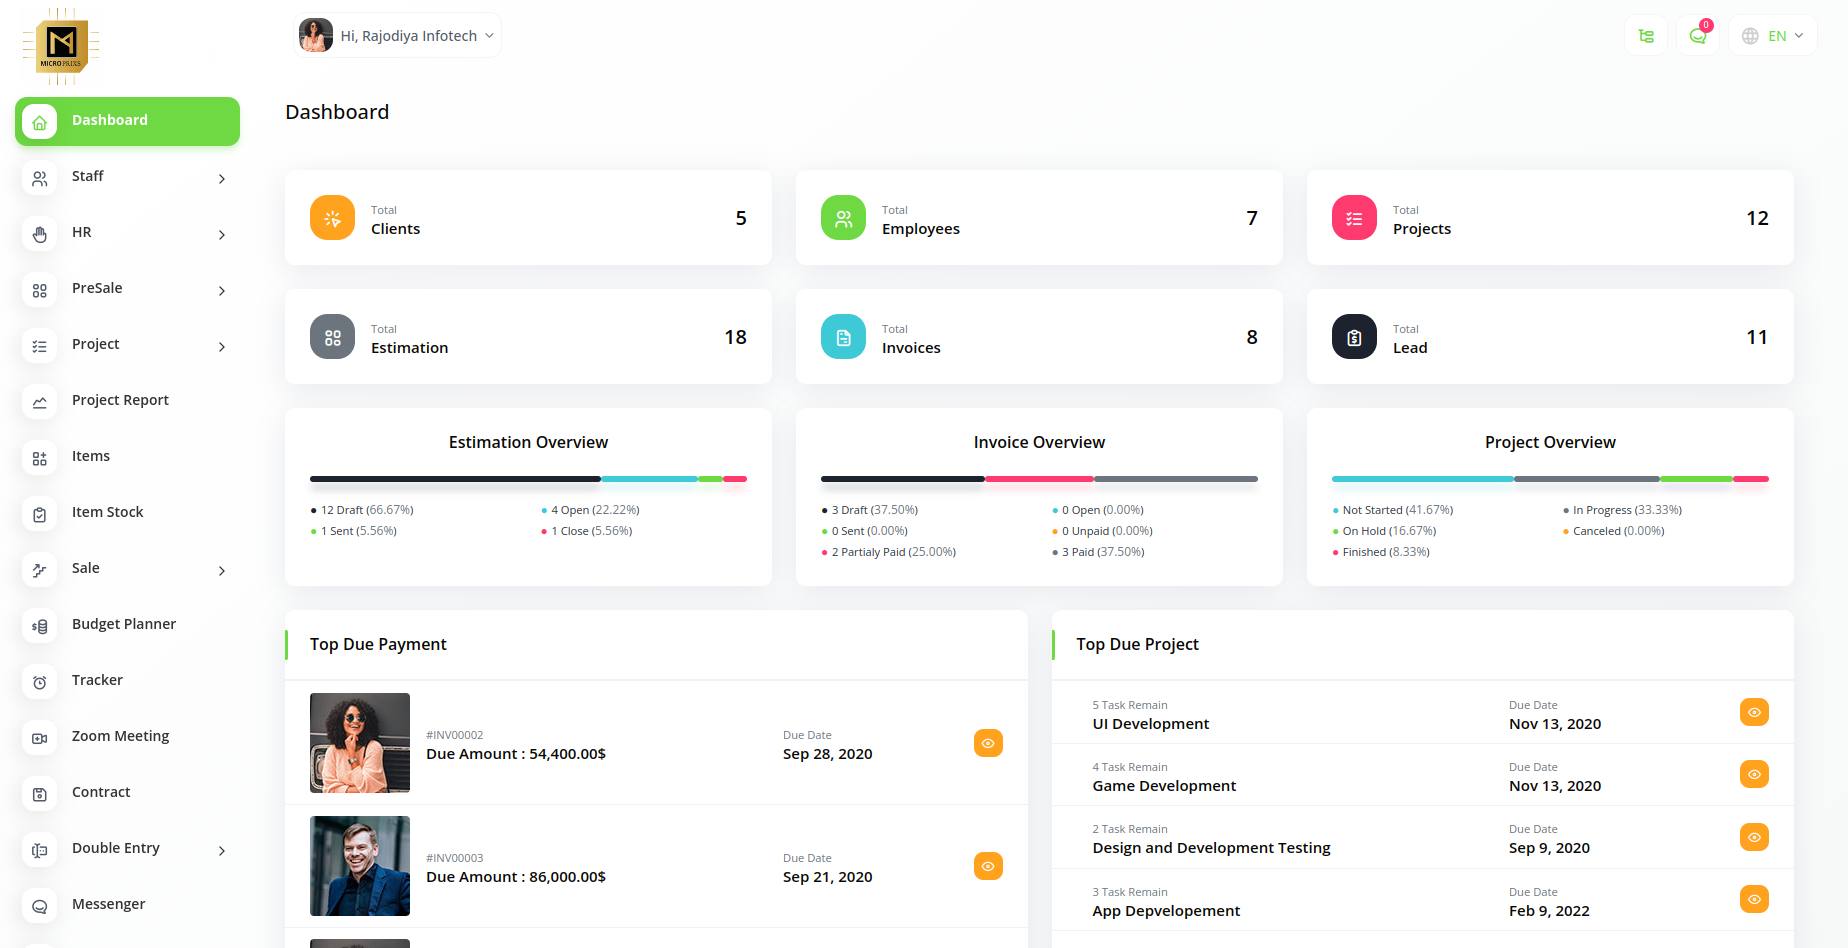The width and height of the screenshot is (1848, 948).
Task: Expand the Staff sidebar menu
Action: click(x=127, y=177)
